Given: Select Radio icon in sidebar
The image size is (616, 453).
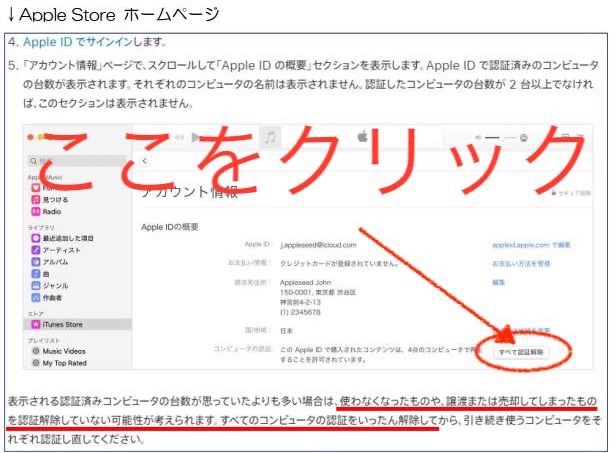Looking at the screenshot, I should pos(36,211).
